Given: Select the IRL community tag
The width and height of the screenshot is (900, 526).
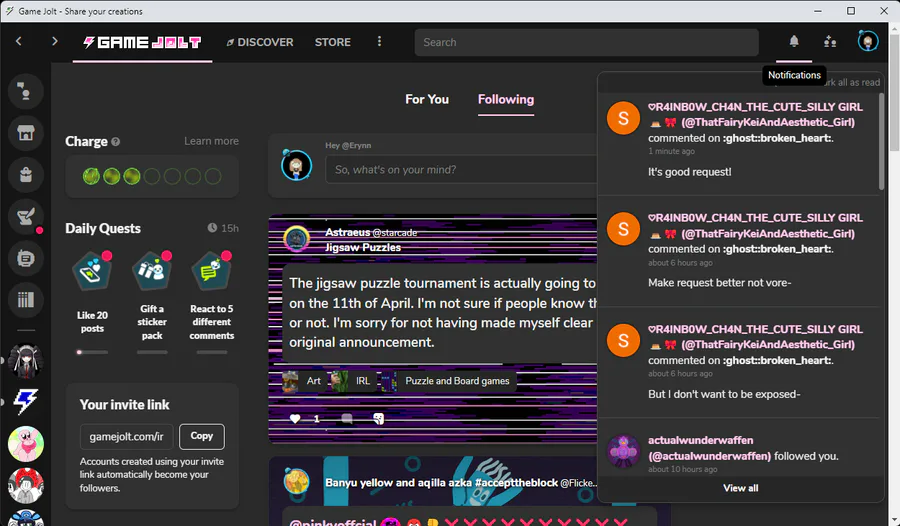Looking at the screenshot, I should (351, 381).
